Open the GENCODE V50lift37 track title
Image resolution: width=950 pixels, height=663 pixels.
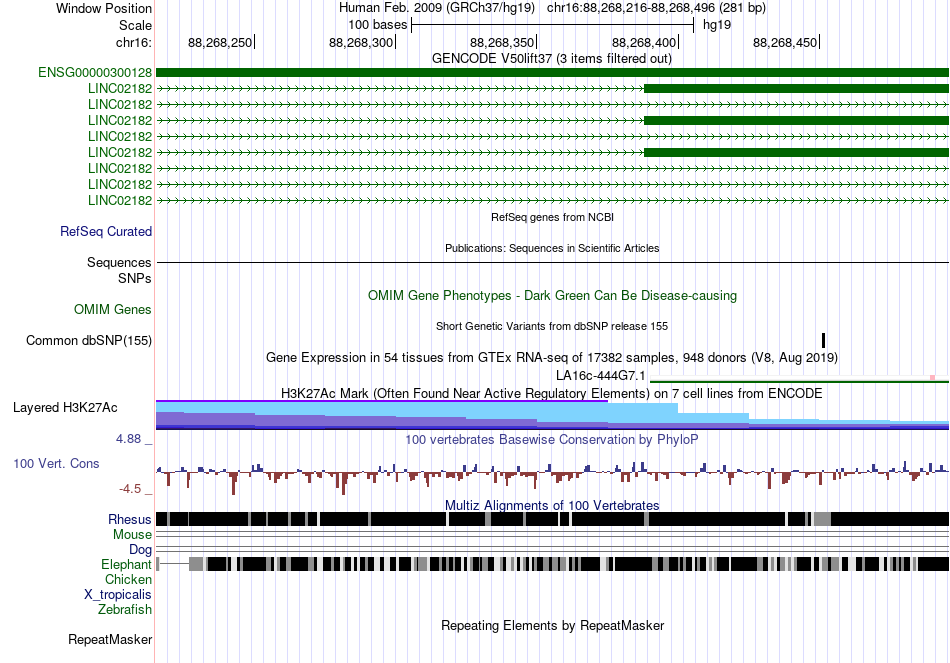(552, 59)
